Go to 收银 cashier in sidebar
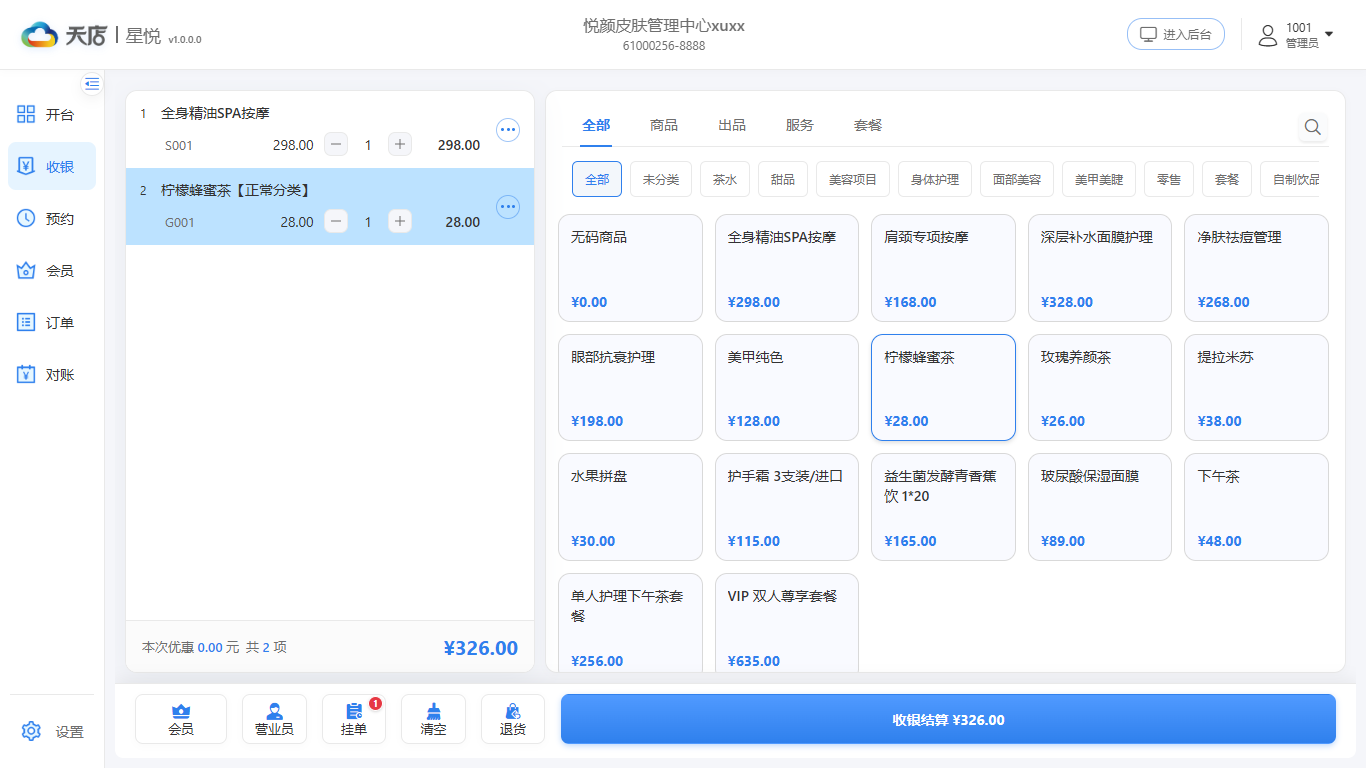Image resolution: width=1366 pixels, height=768 pixels. pos(52,166)
